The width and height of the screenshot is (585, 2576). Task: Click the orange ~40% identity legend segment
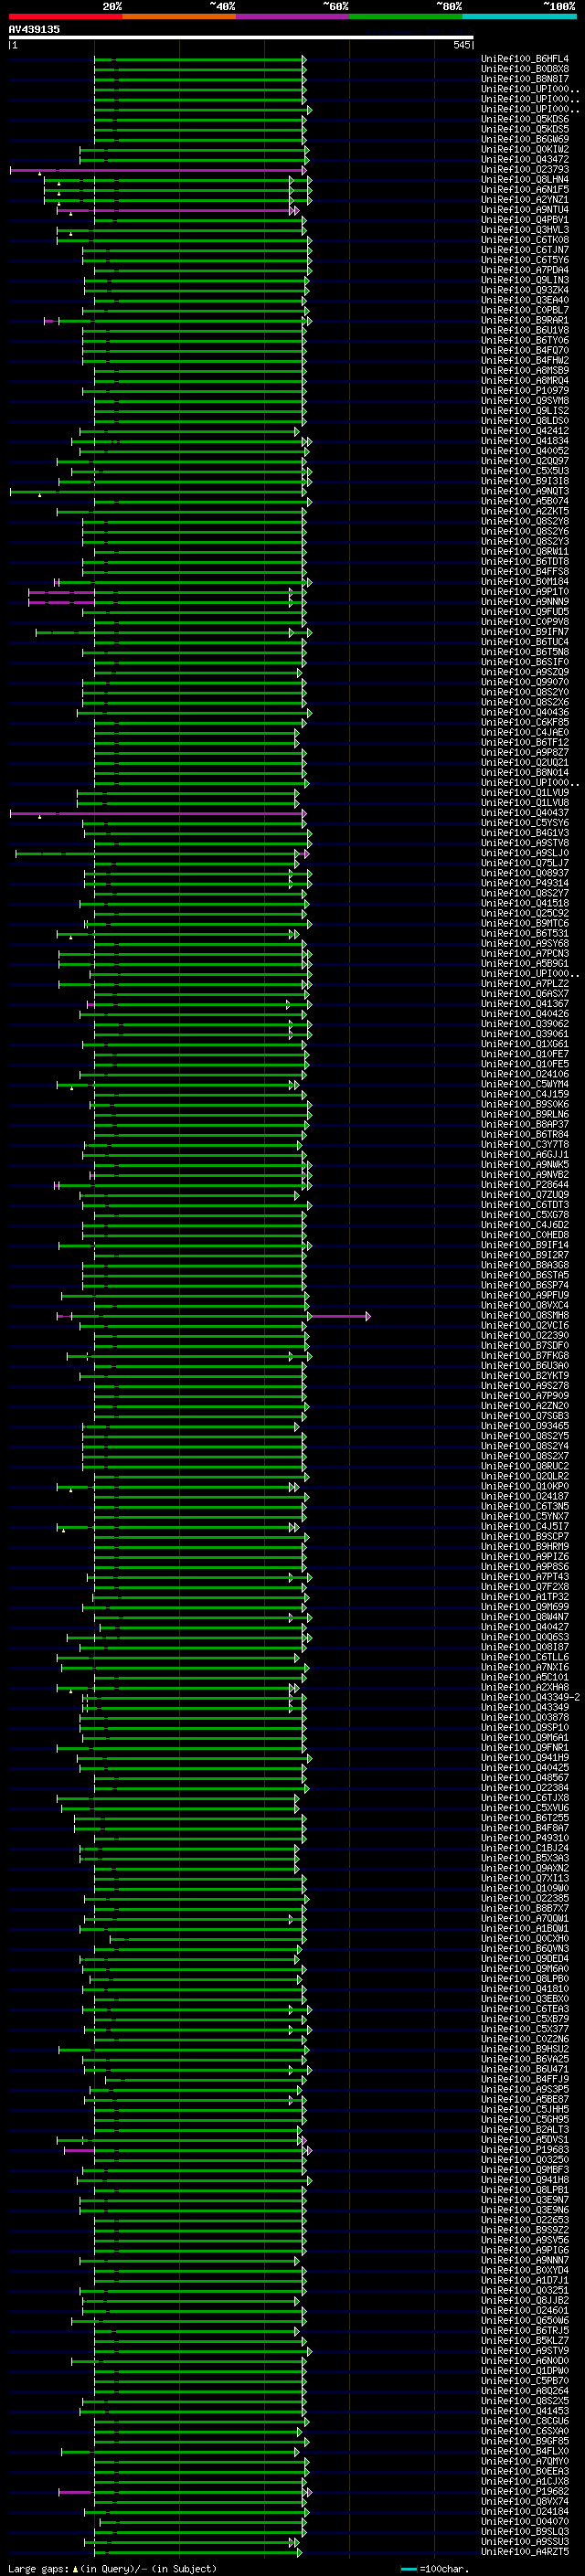179,16
